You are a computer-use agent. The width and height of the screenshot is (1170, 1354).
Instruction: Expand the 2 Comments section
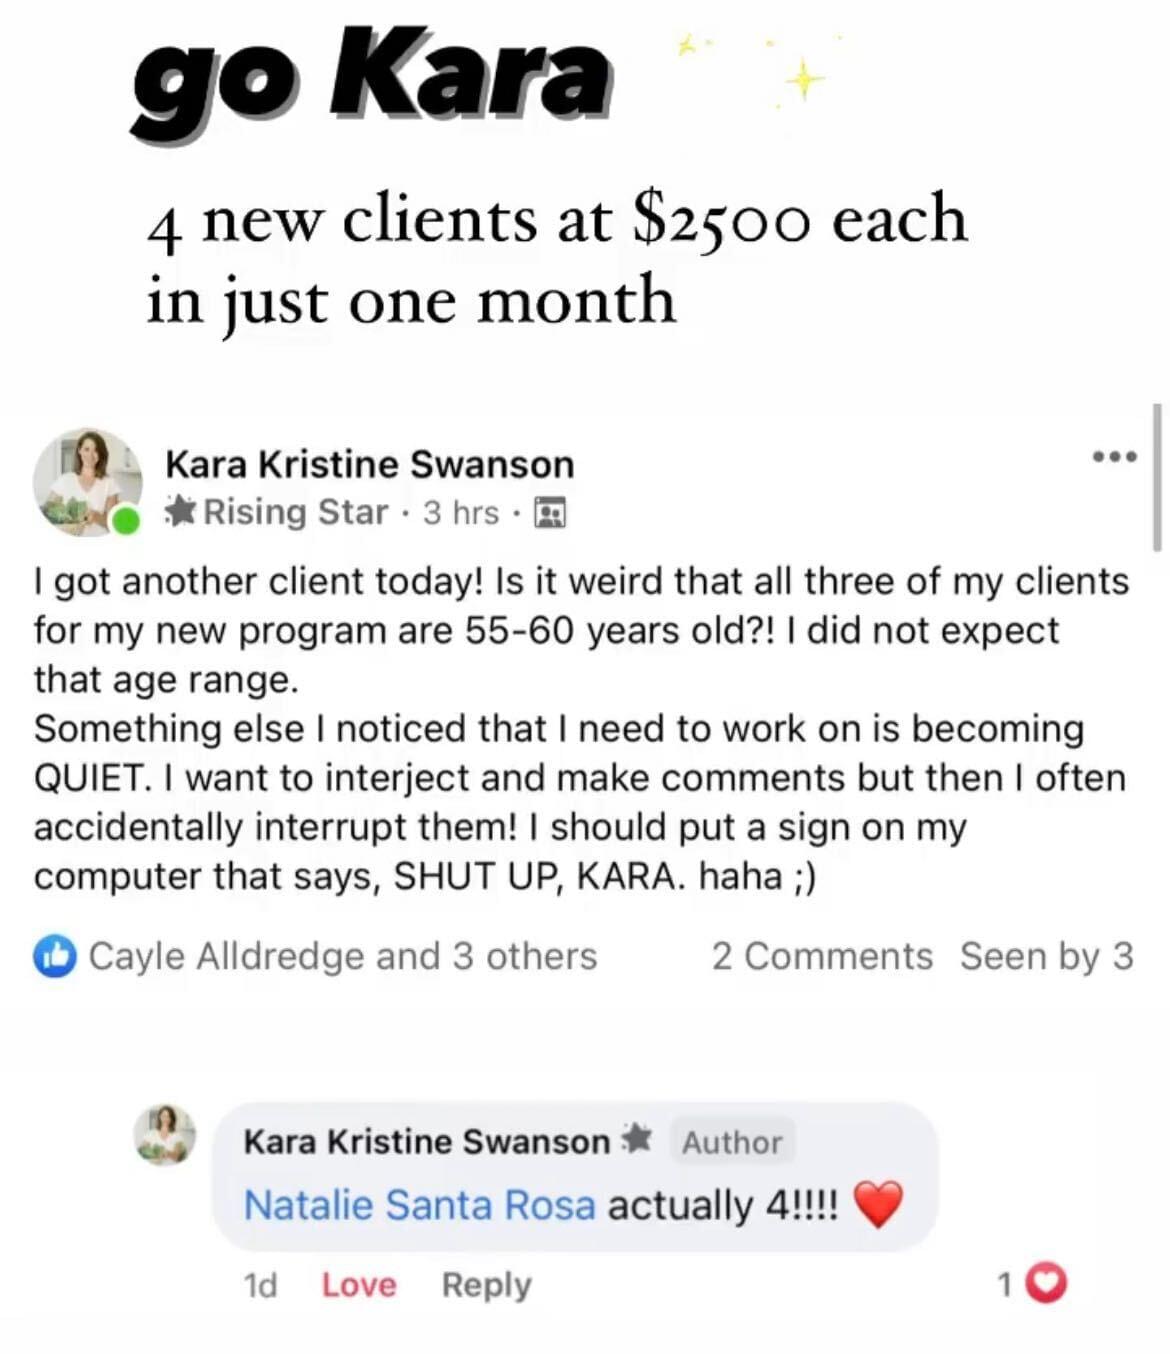coord(821,956)
